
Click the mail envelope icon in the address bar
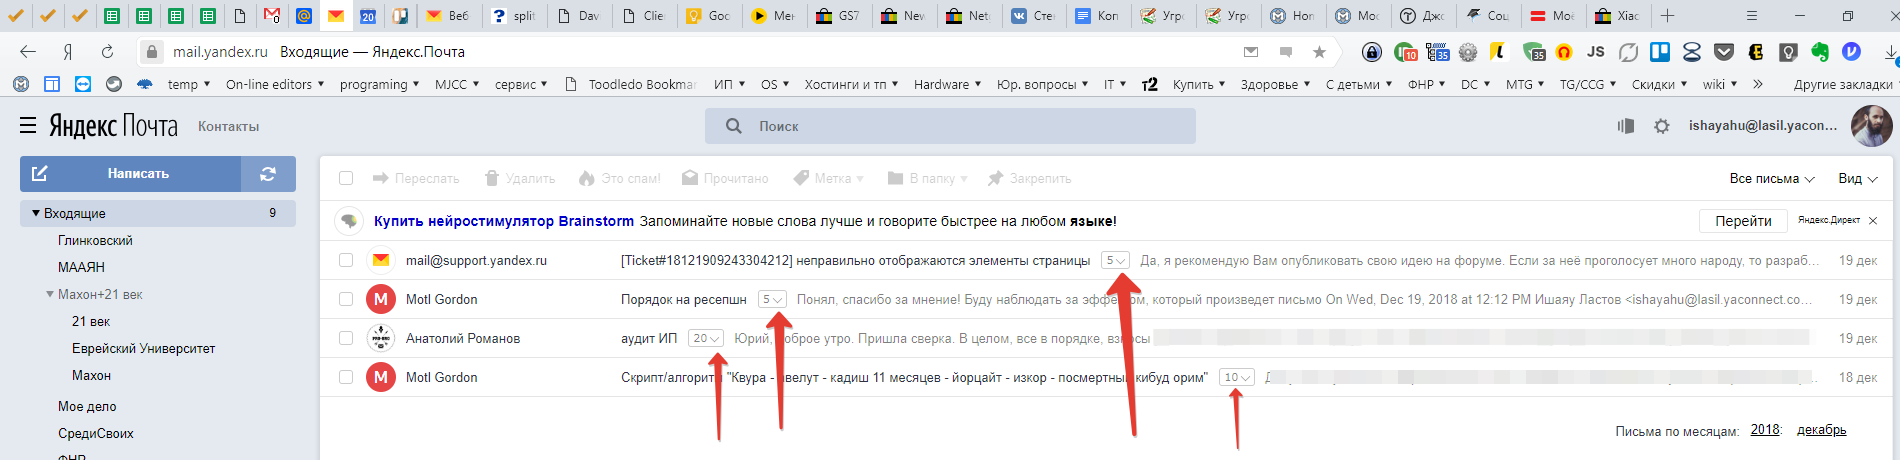pyautogui.click(x=1251, y=52)
